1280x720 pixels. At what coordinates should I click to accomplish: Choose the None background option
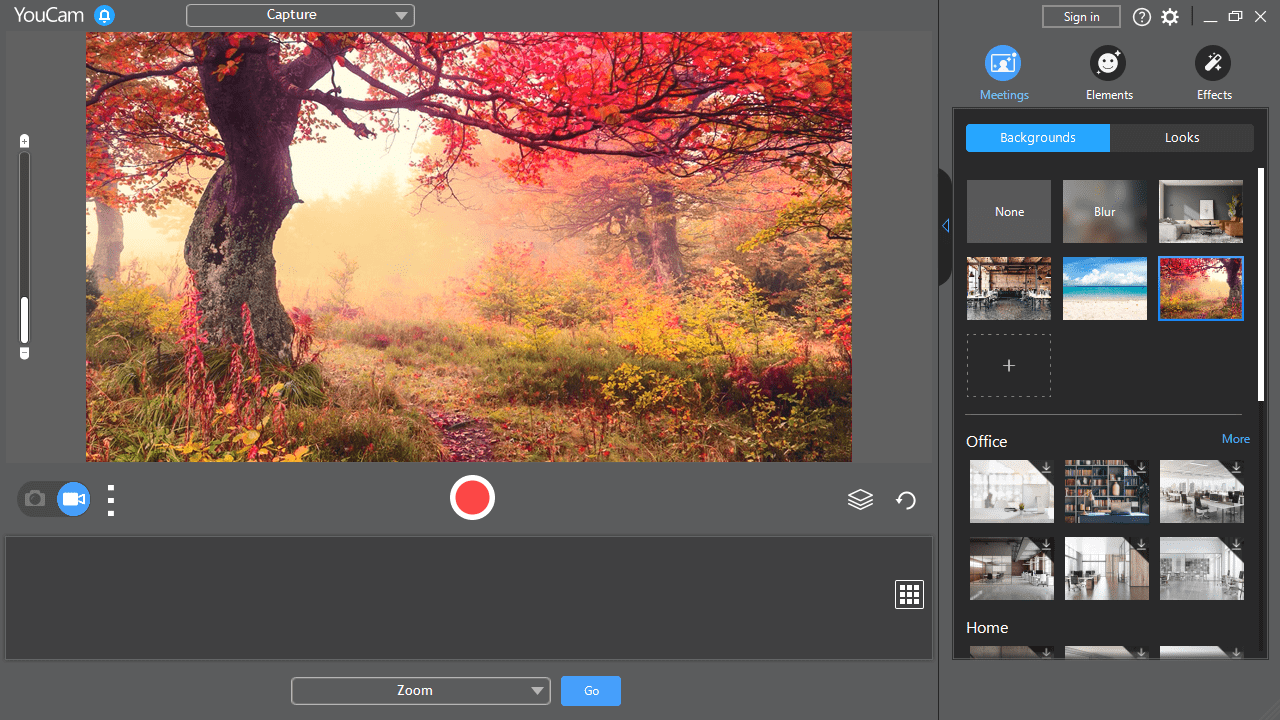coord(1009,211)
